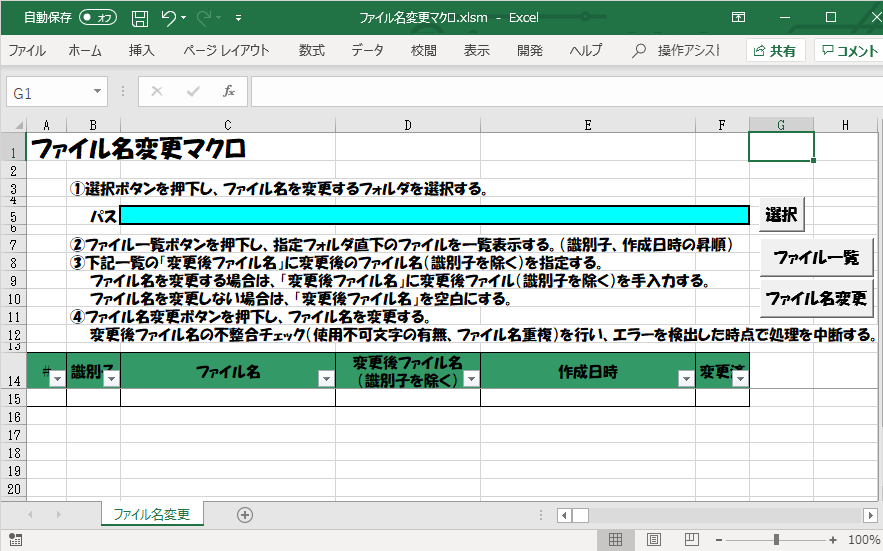
Task: Toggle the 自動保存 AutoSave switch
Action: [97, 17]
